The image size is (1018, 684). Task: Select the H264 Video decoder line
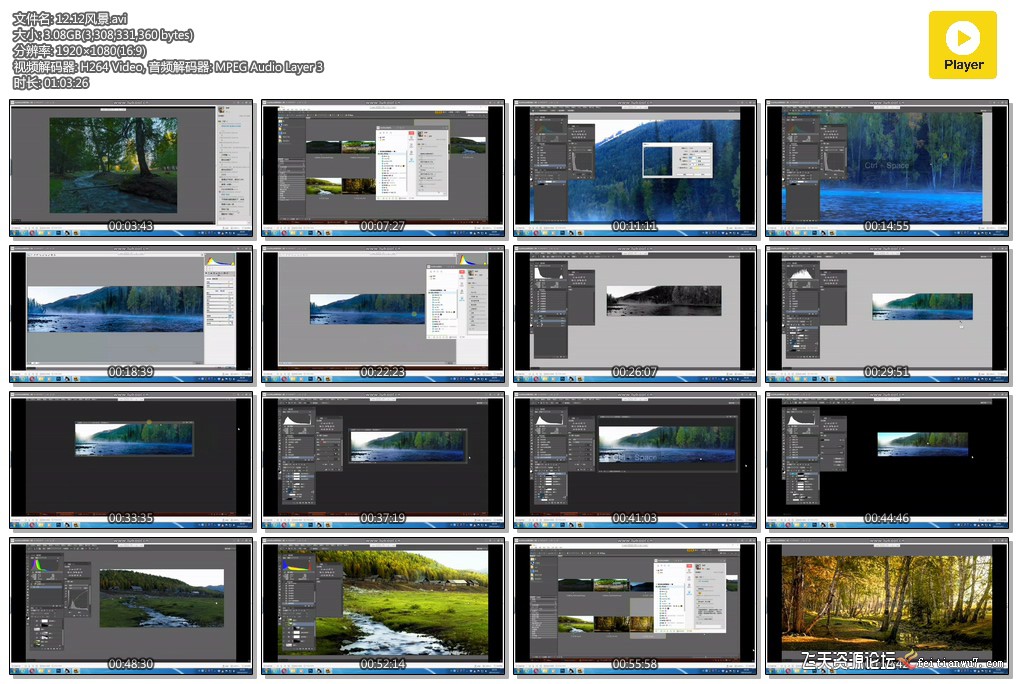168,67
